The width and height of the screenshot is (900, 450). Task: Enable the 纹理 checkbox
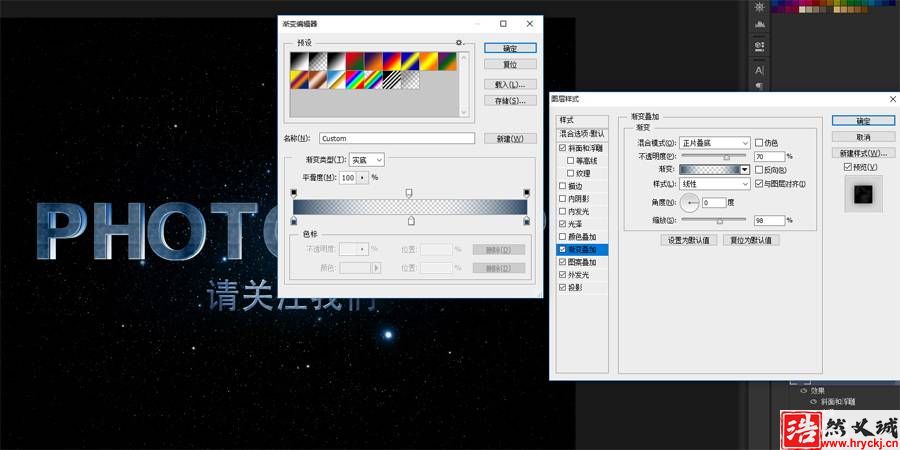pos(570,173)
